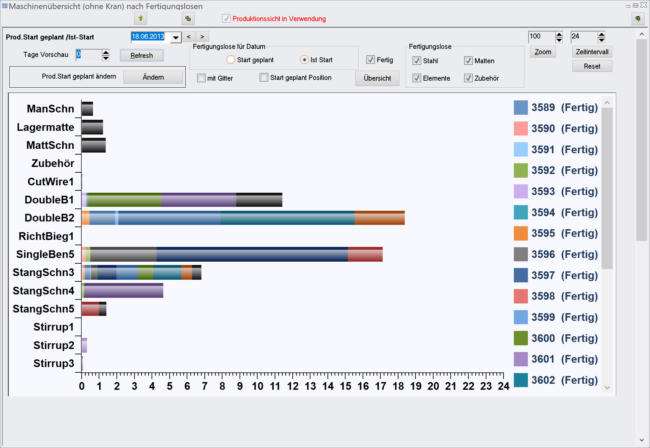Go to previous date with < arrow
Viewport: 650px width, 448px height.
click(189, 37)
